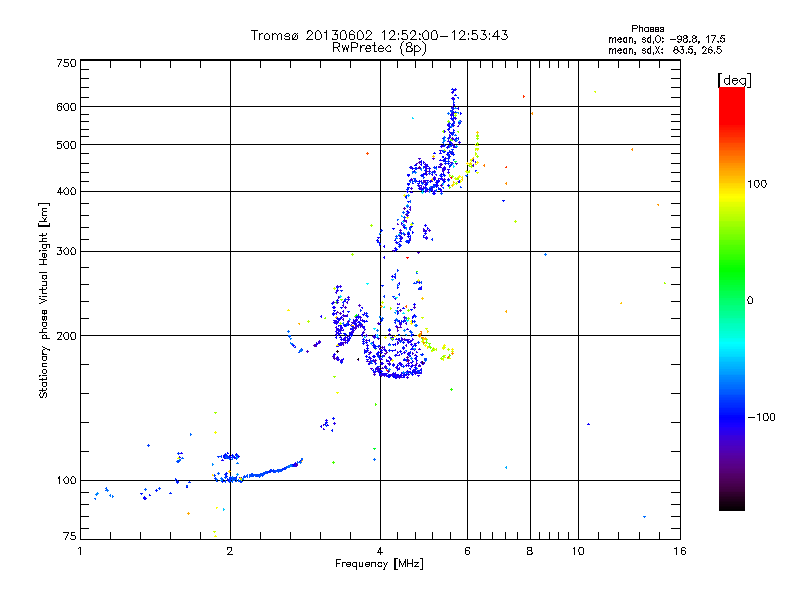Click the '400' height axis label

coord(66,192)
